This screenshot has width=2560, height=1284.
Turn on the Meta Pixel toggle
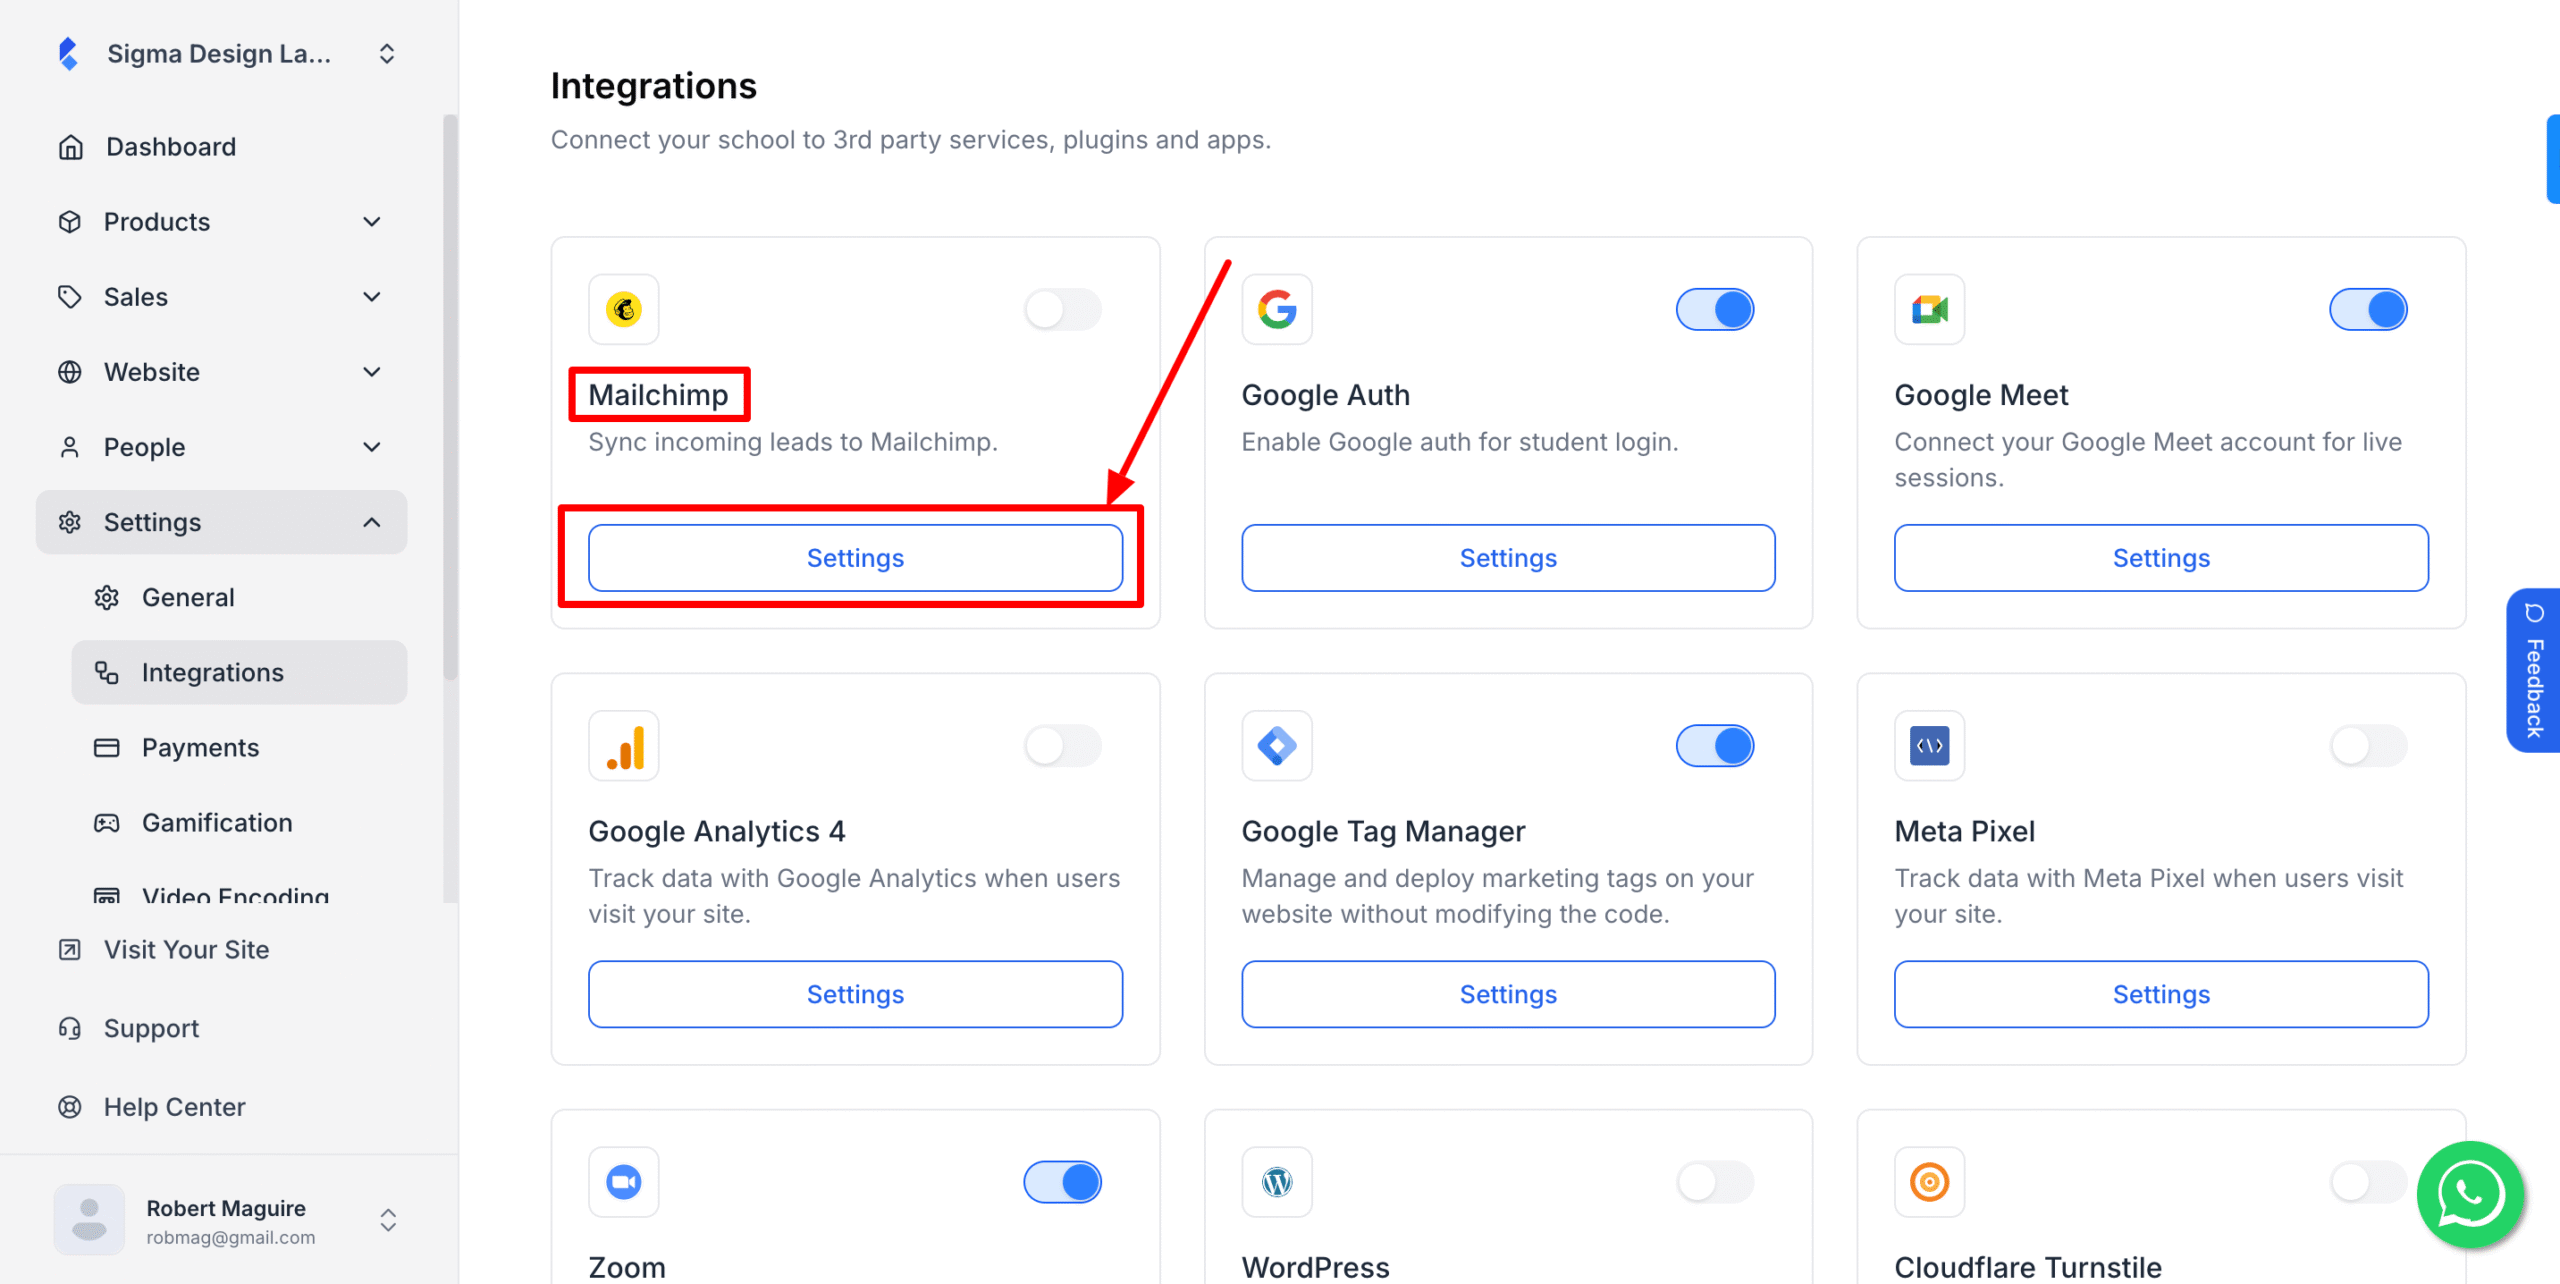2368,746
